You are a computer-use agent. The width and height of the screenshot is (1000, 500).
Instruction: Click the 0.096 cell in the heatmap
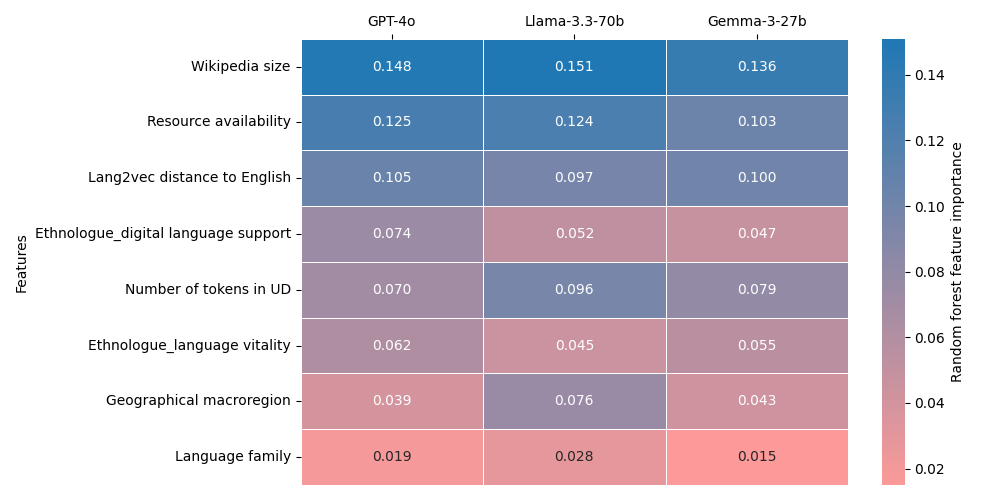(574, 290)
